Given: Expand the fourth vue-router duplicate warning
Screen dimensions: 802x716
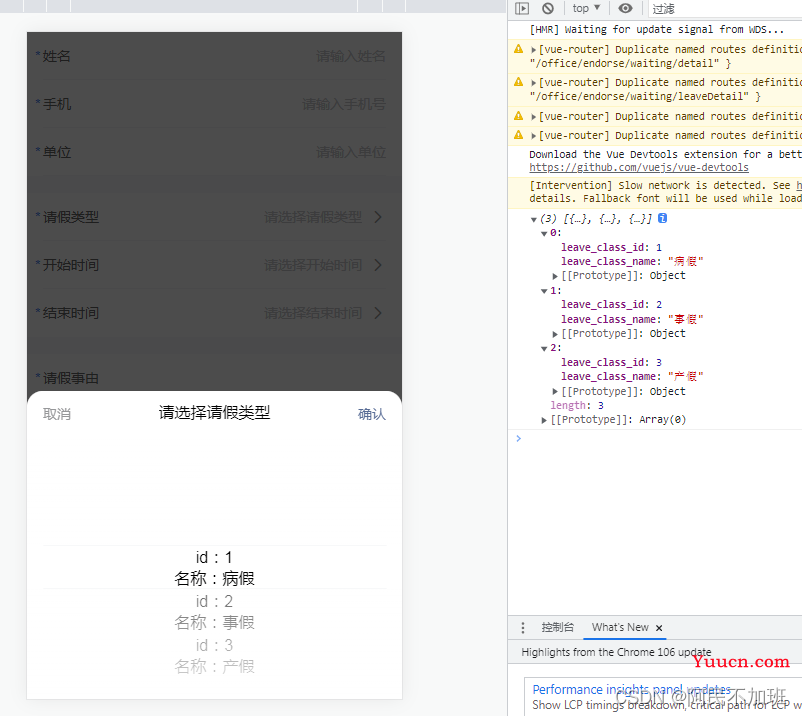Looking at the screenshot, I should (533, 136).
